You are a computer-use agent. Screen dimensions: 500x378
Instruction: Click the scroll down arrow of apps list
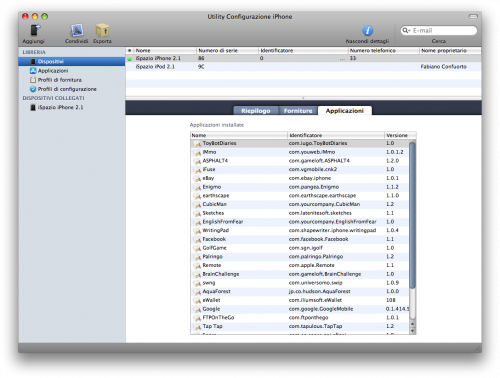(x=413, y=331)
